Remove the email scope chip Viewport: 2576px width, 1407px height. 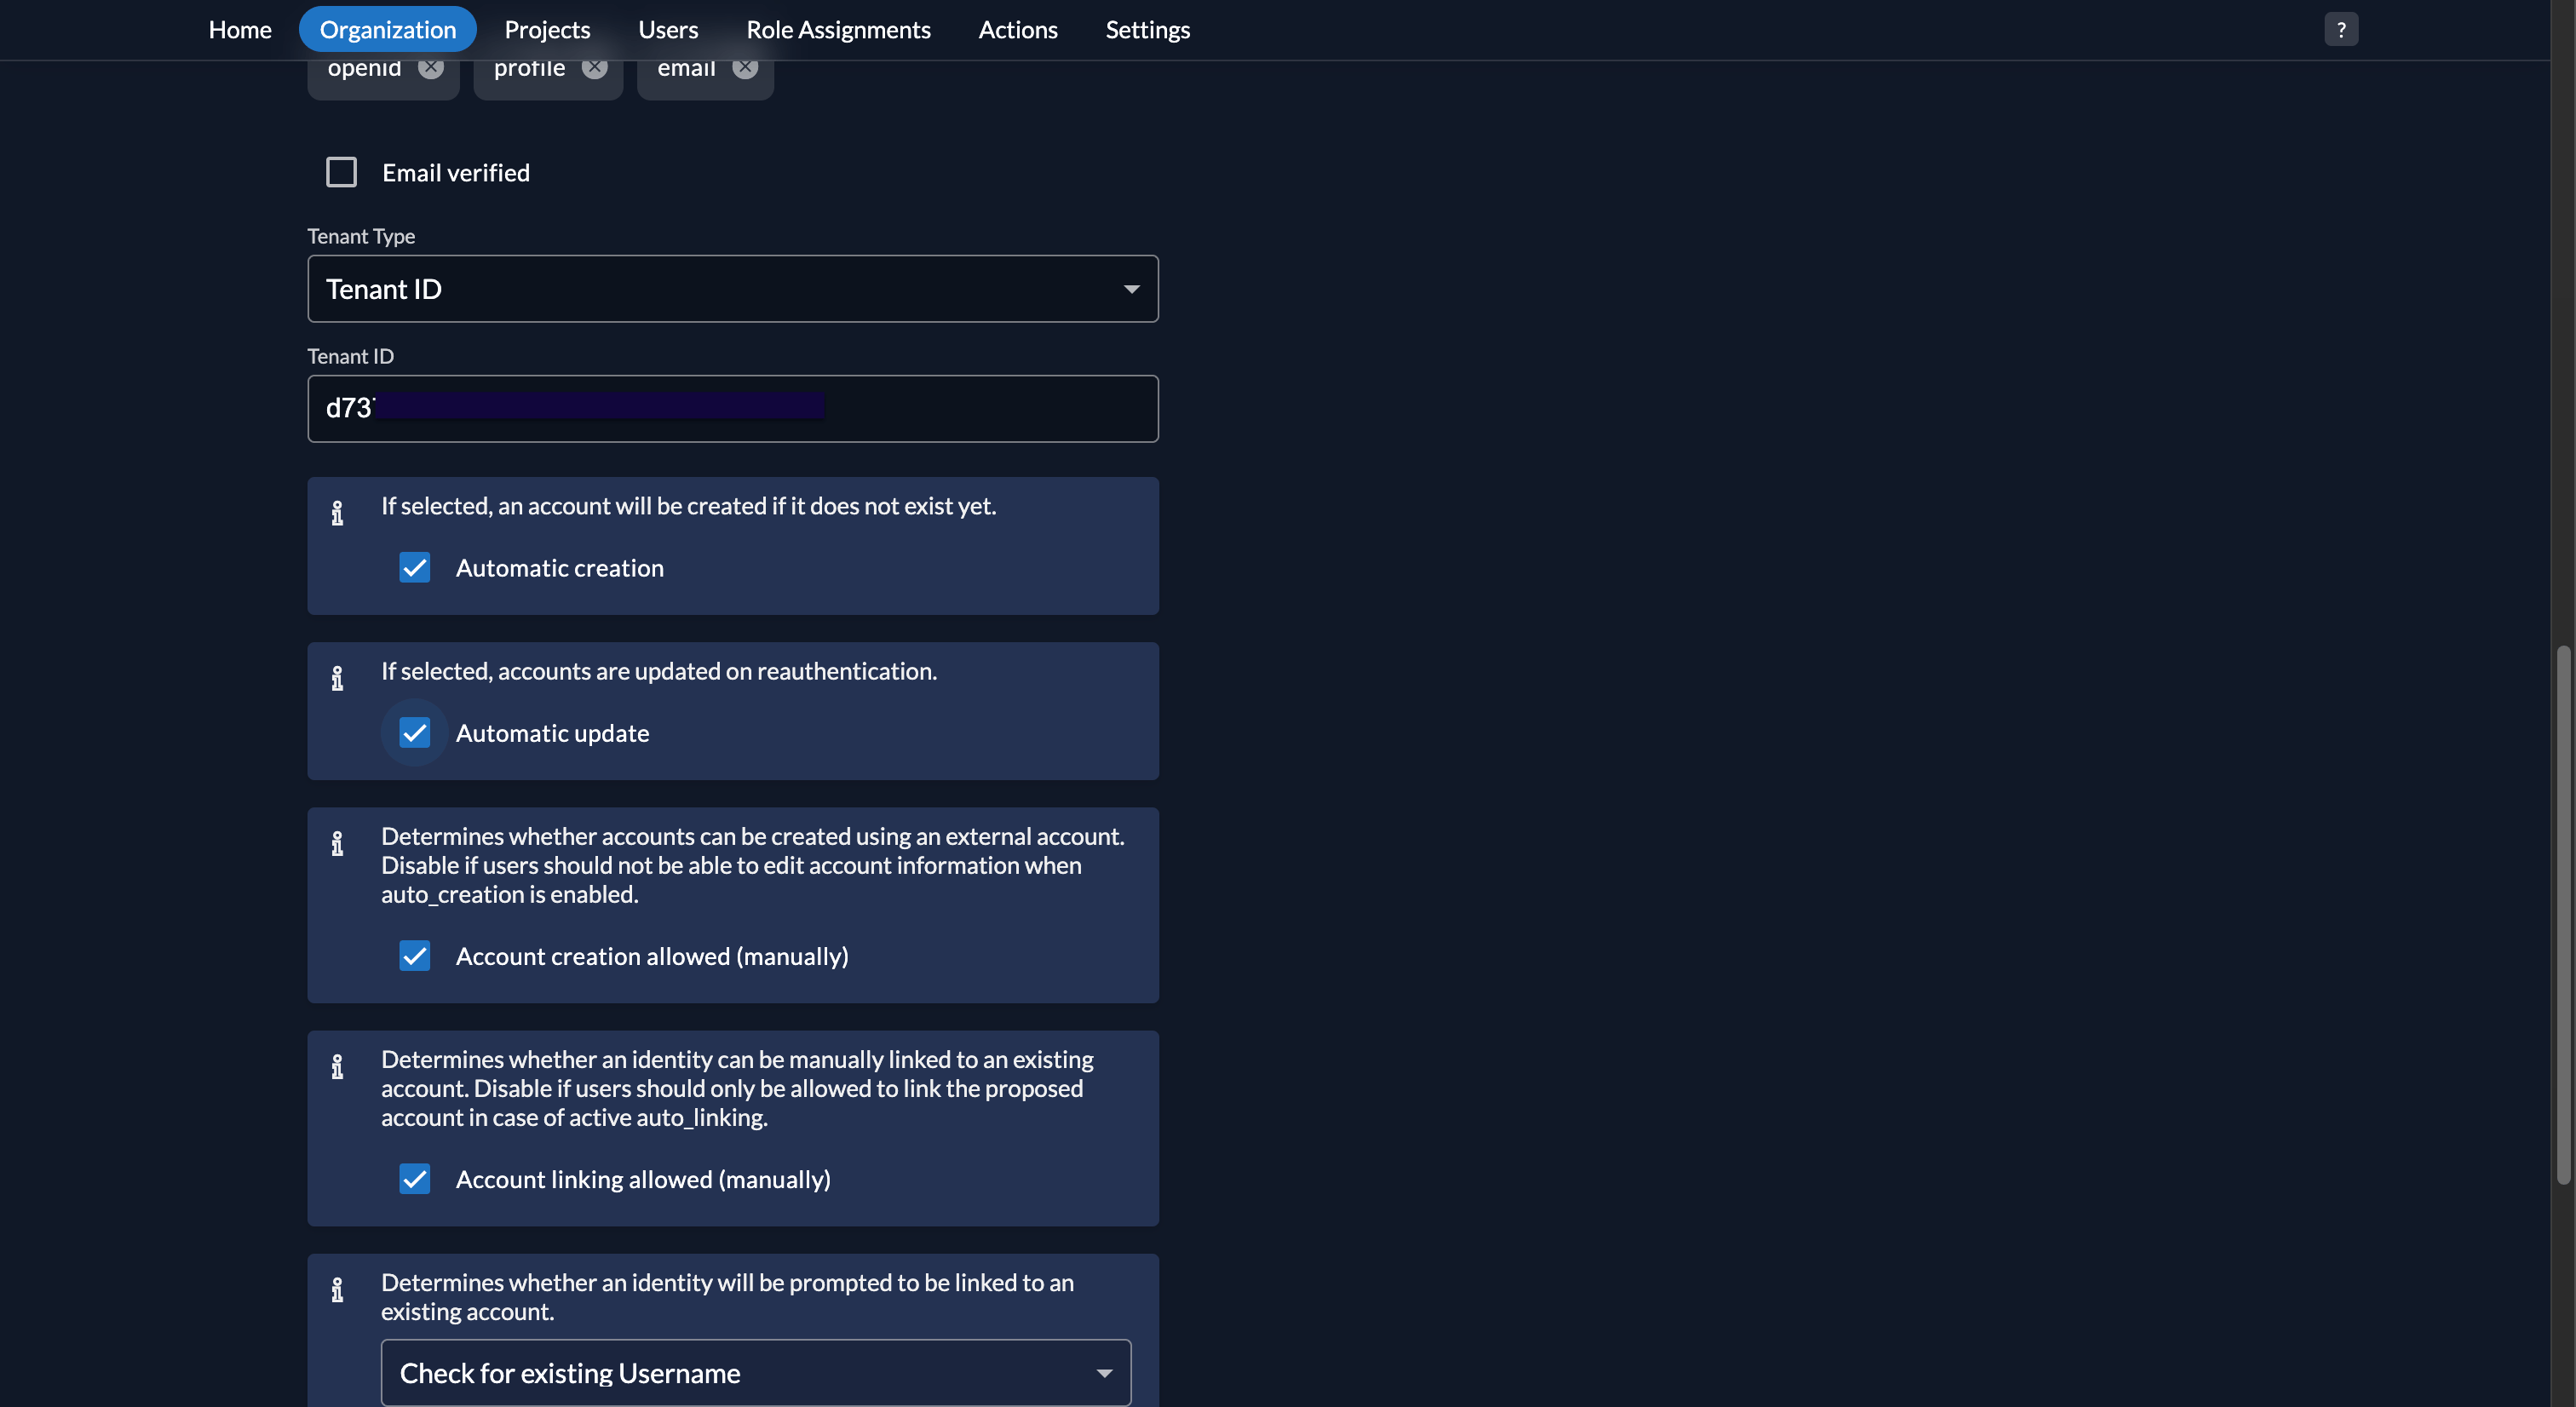pyautogui.click(x=745, y=68)
